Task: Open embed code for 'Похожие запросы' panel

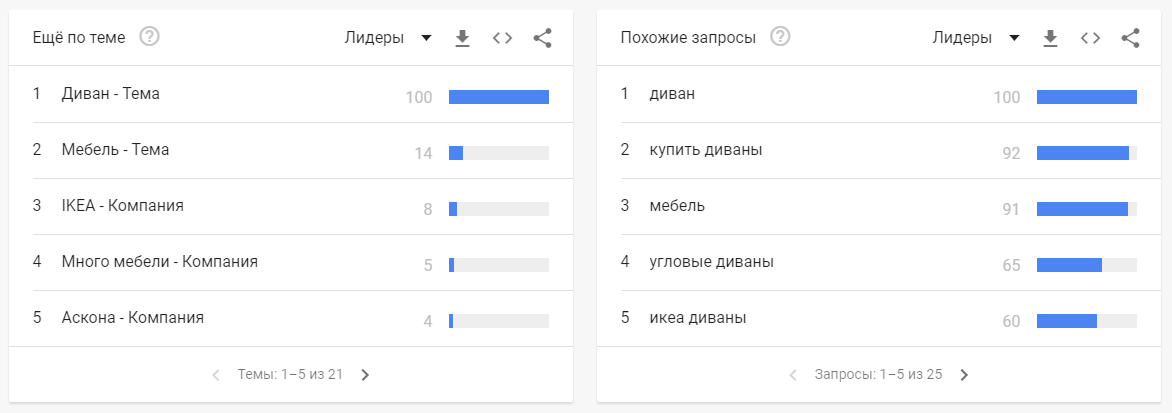Action: pos(1090,38)
